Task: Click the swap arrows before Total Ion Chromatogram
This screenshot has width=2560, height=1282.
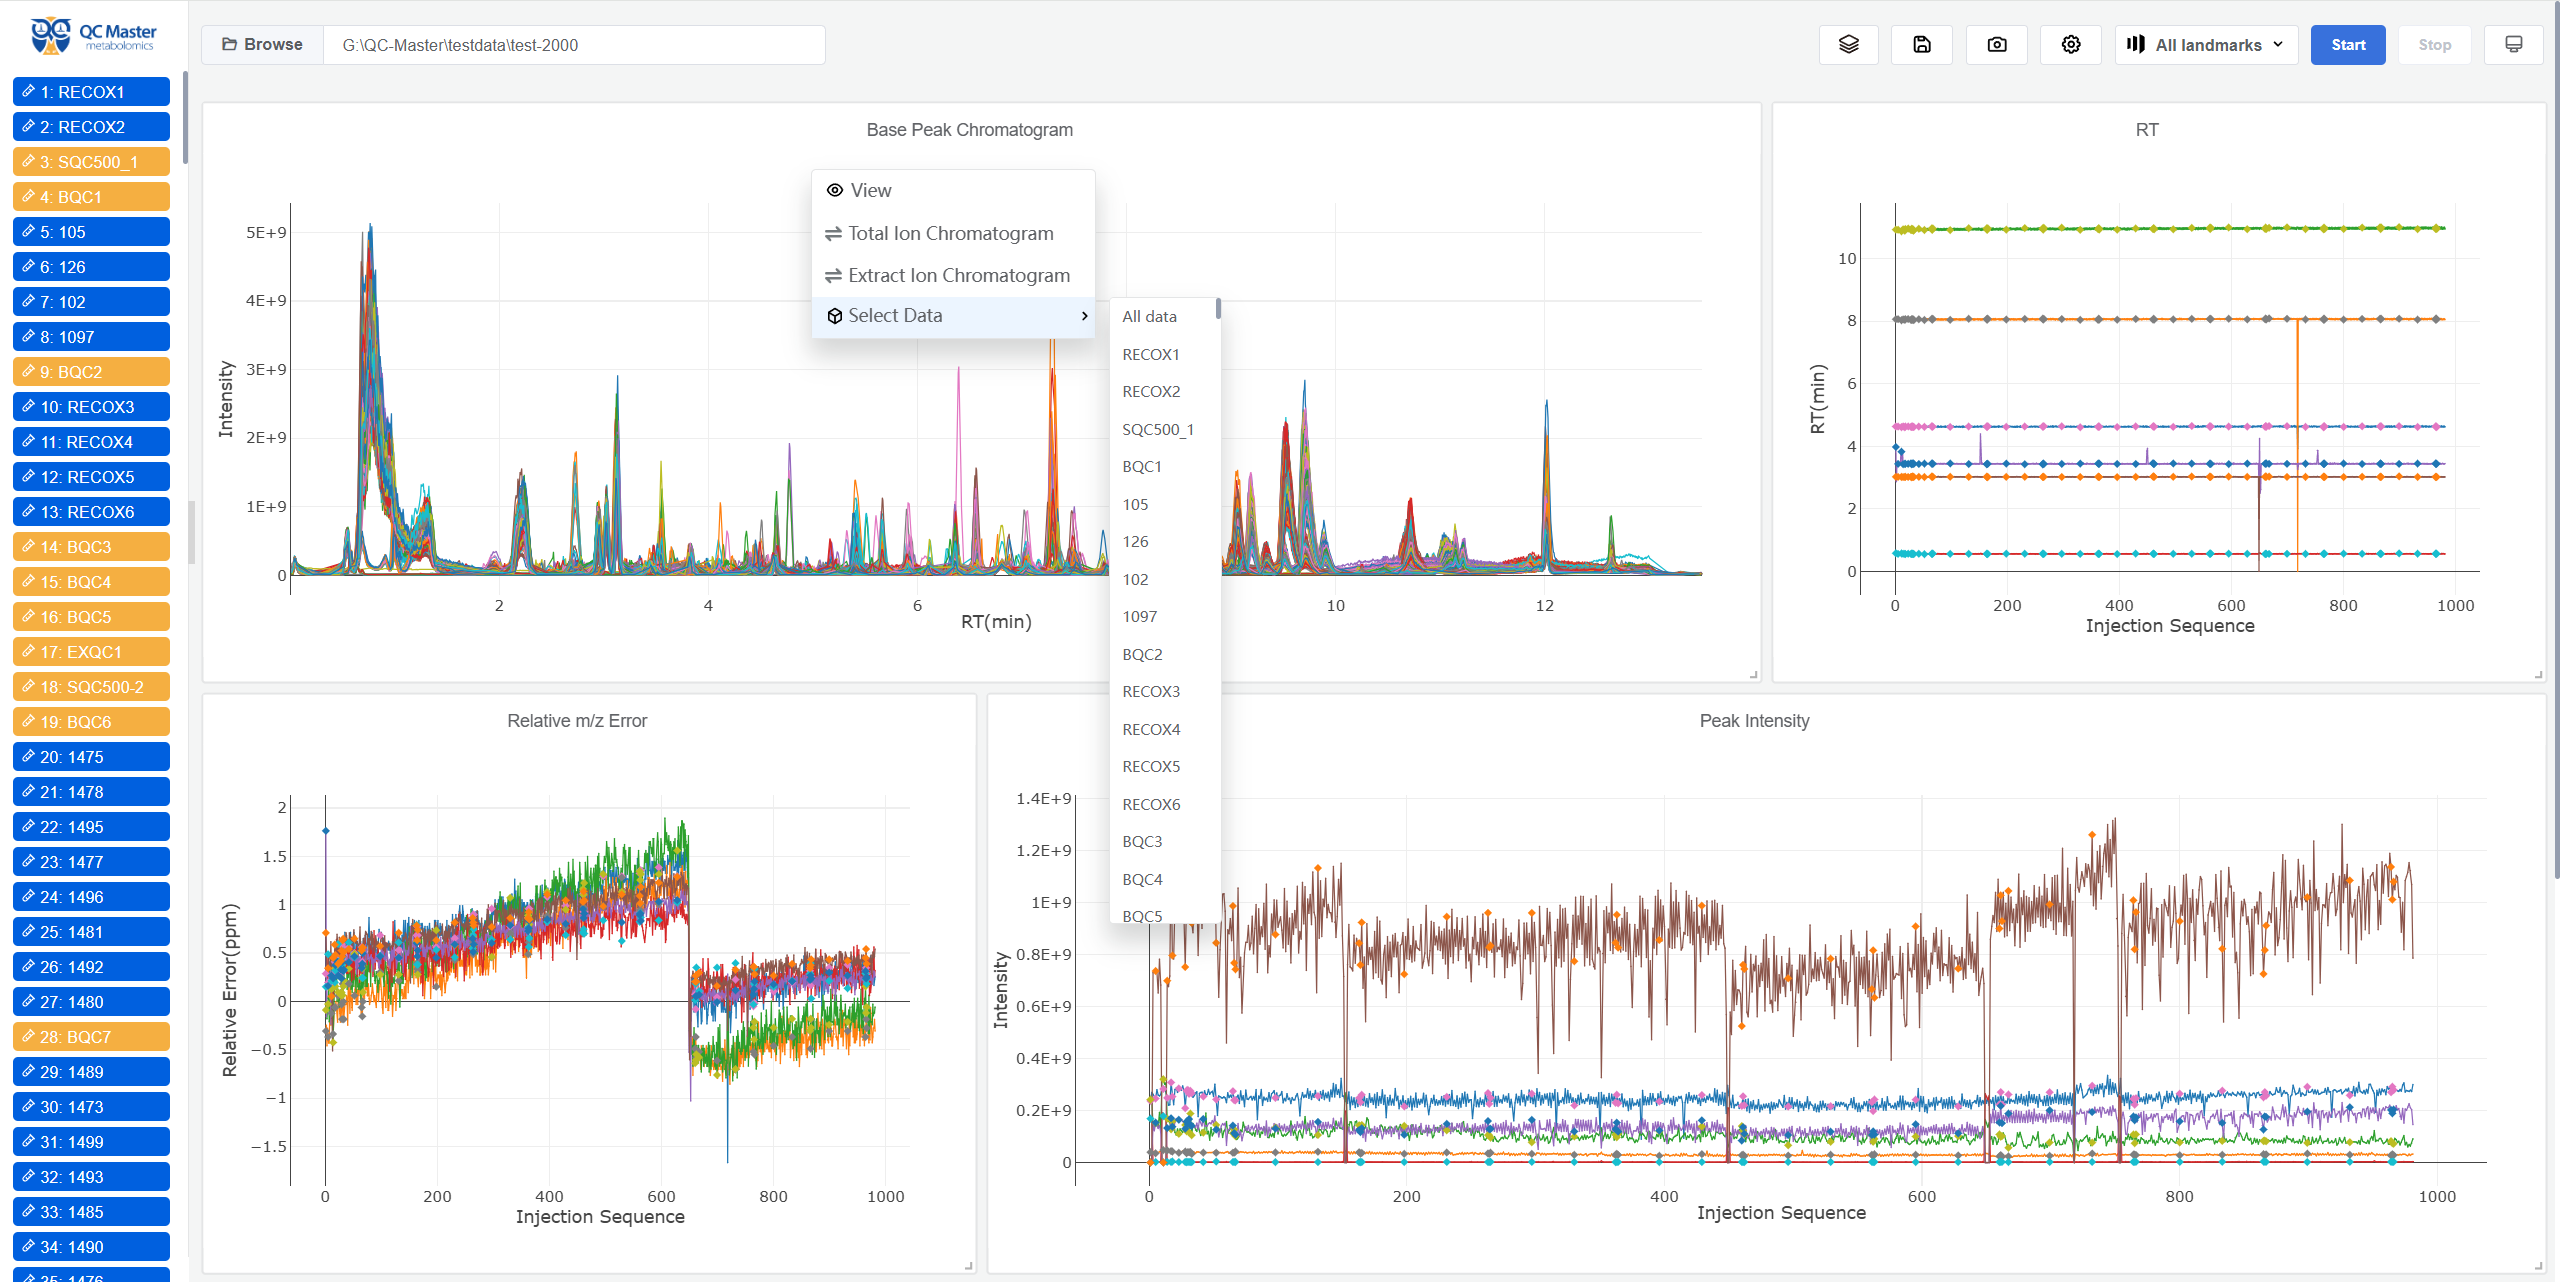Action: coord(833,233)
